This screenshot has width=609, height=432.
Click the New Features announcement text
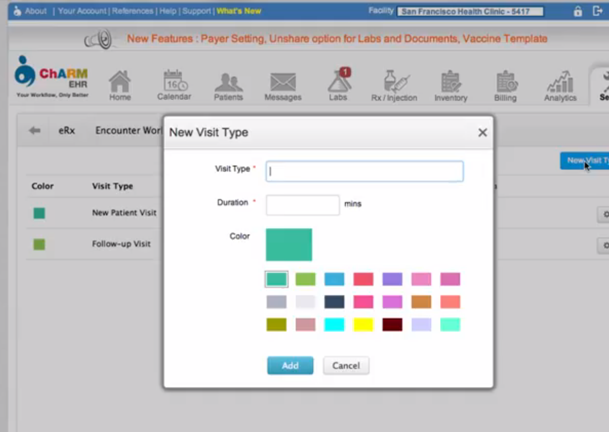click(x=337, y=39)
